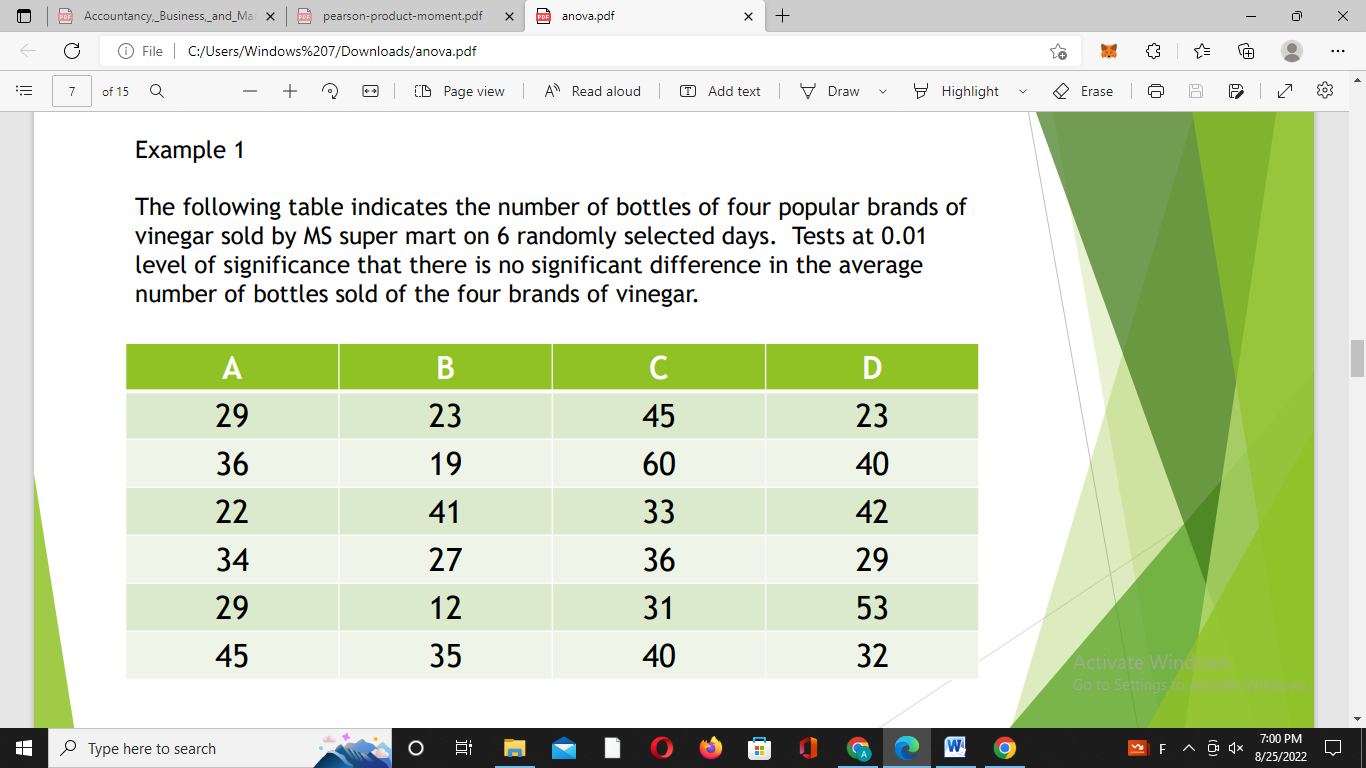Image resolution: width=1366 pixels, height=768 pixels.
Task: Select the Erase tool
Action: 1083,91
